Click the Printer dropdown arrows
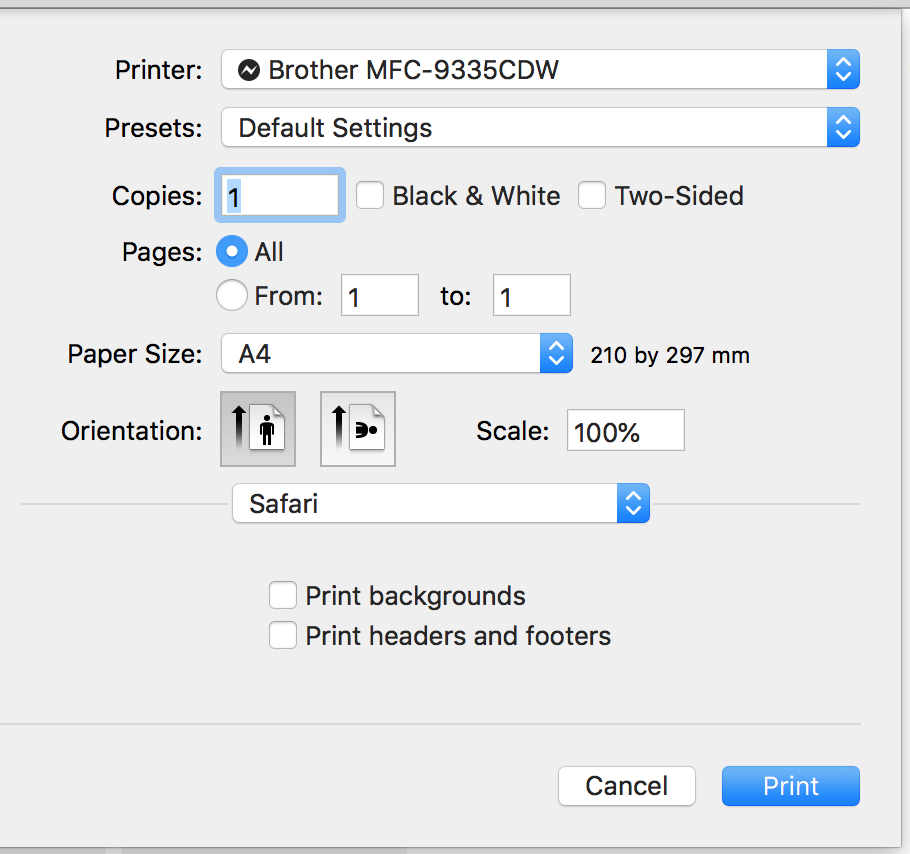 click(x=843, y=70)
